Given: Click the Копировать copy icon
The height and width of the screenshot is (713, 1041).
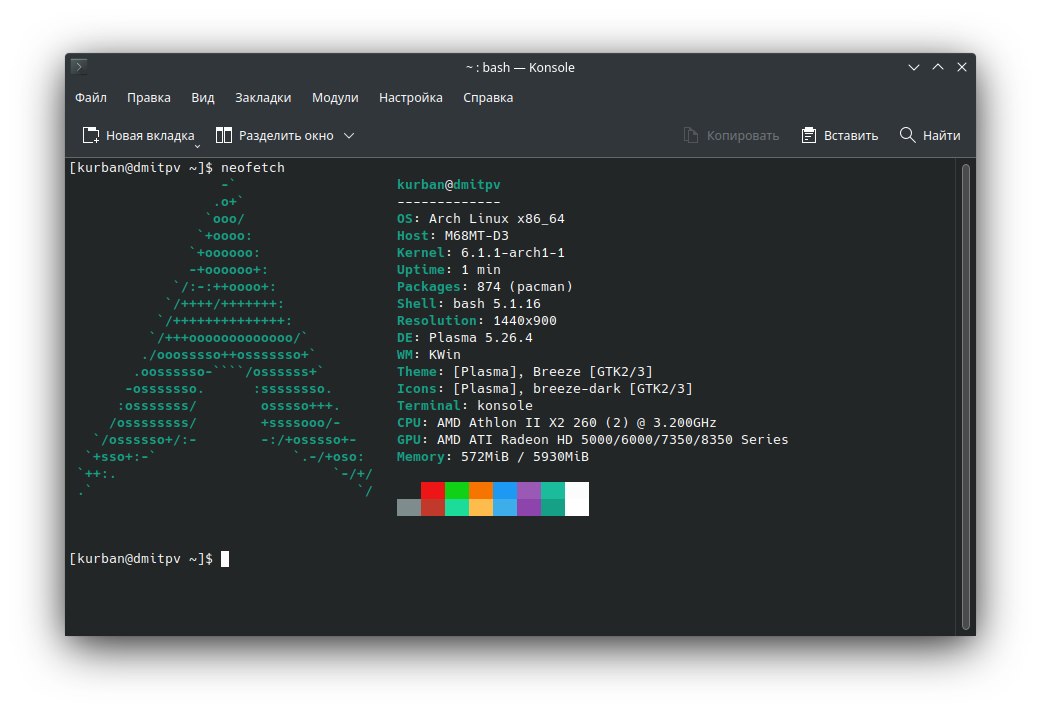Looking at the screenshot, I should point(690,135).
